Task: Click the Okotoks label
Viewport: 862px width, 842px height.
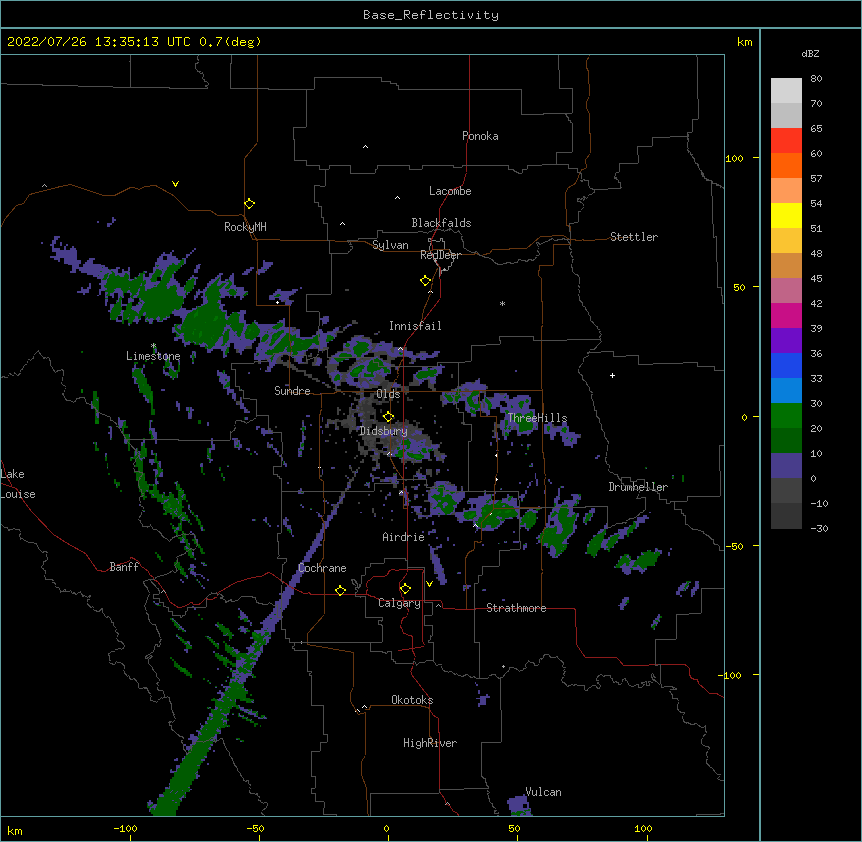Action: click(412, 700)
